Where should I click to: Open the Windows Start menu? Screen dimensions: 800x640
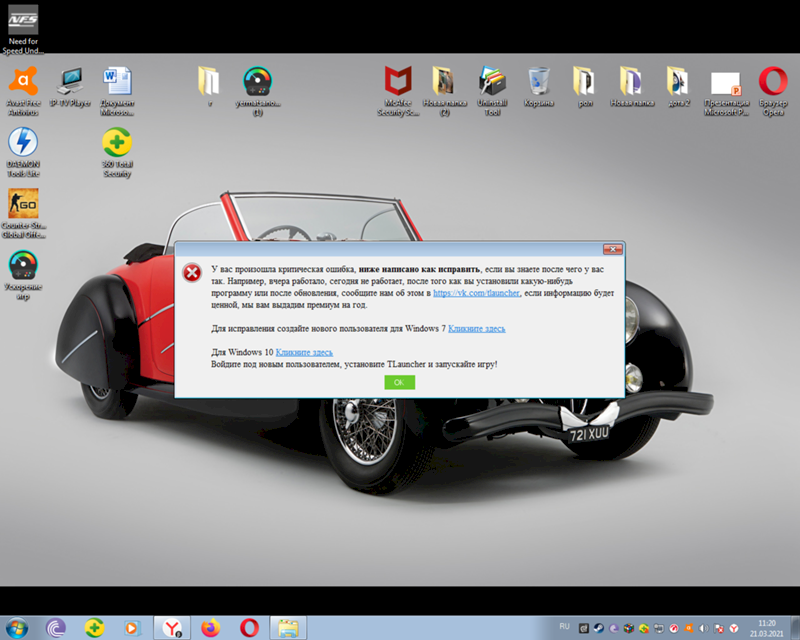point(17,627)
